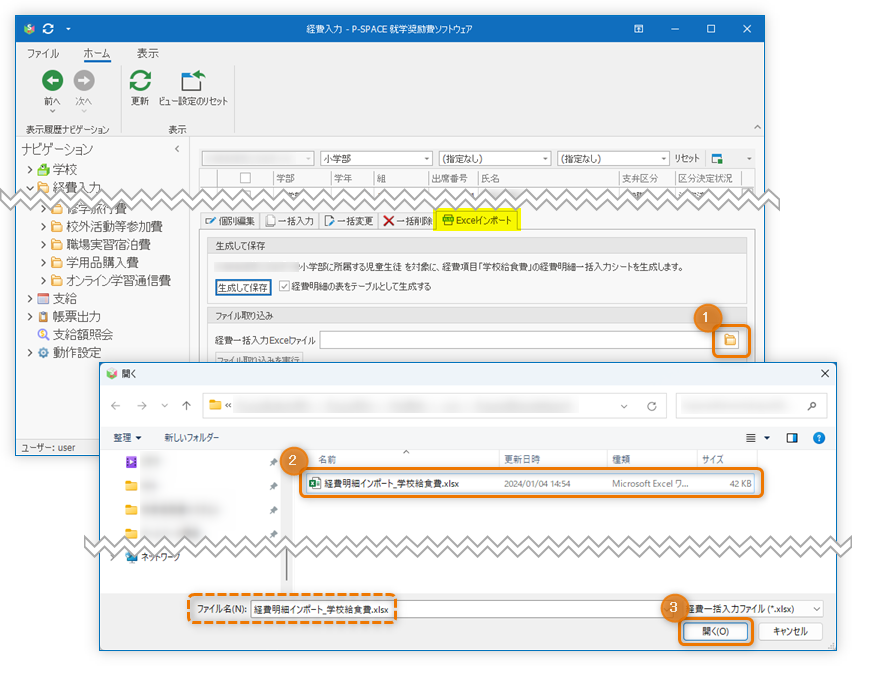The image size is (869, 687).
Task: Switch to the 表示 ribbon tab
Action: [x=148, y=53]
